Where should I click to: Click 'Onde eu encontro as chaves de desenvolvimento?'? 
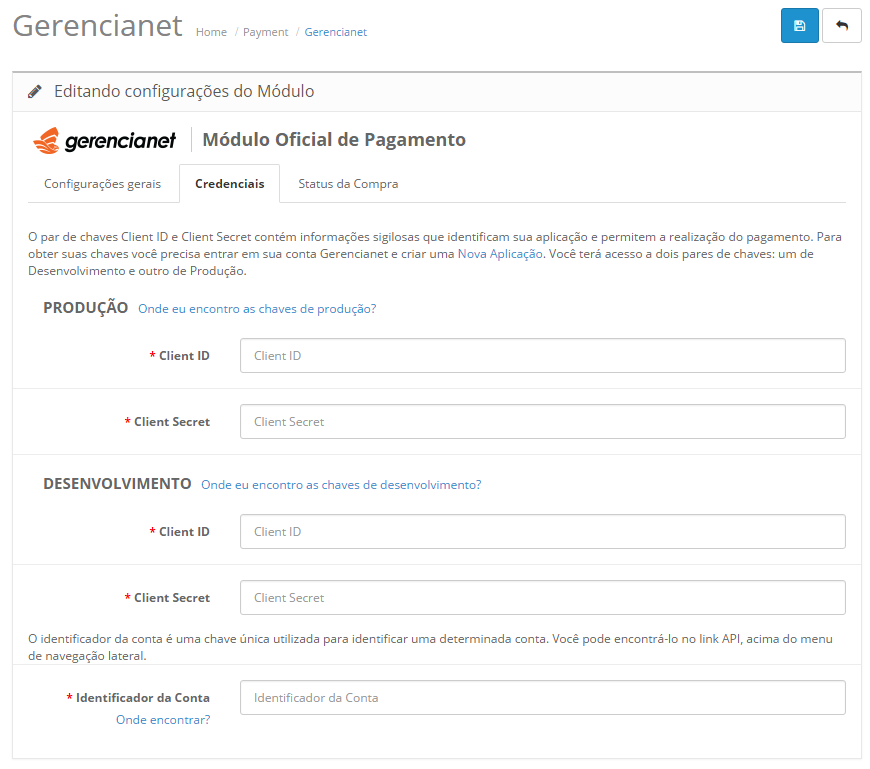(x=341, y=485)
